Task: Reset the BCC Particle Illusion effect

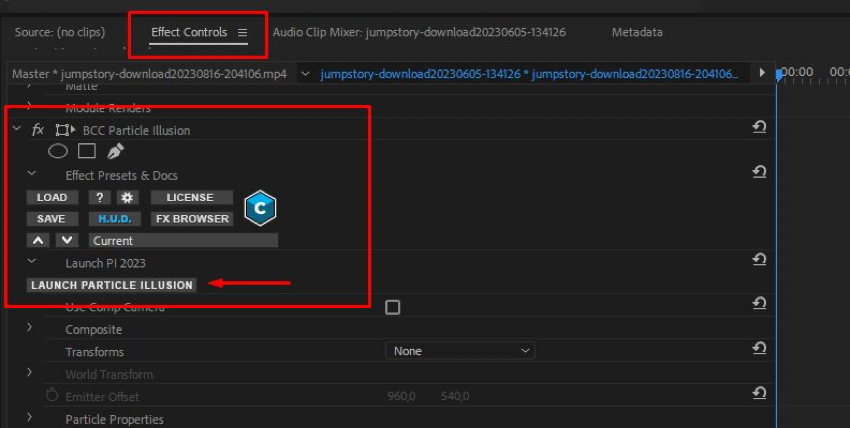Action: (x=759, y=127)
